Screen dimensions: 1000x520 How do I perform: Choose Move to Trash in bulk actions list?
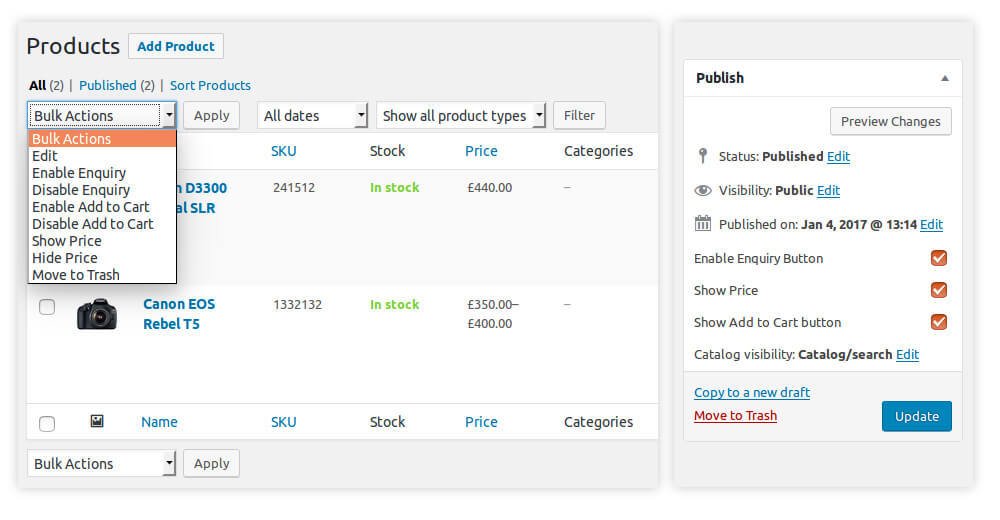102,275
